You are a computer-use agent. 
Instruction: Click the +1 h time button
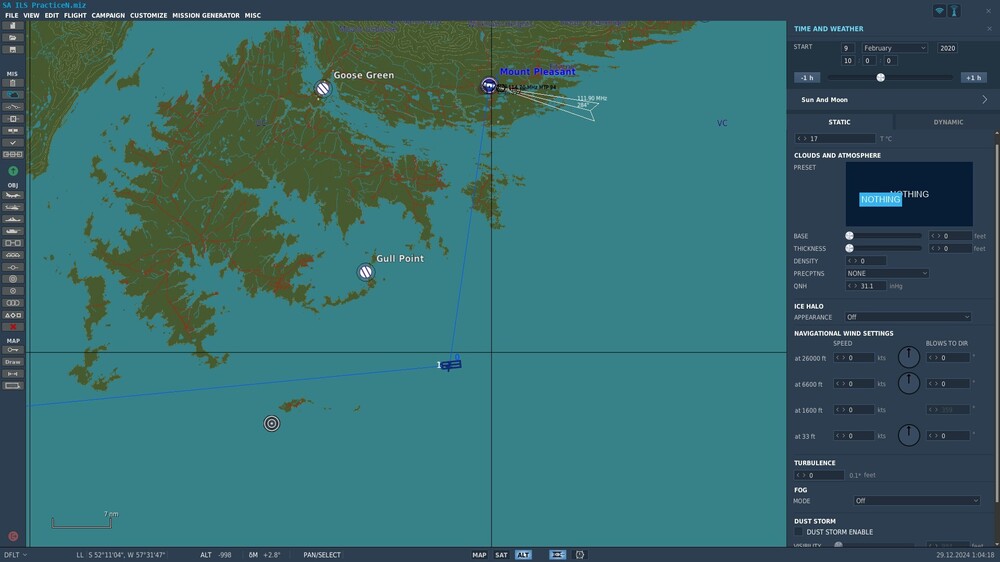(x=974, y=78)
